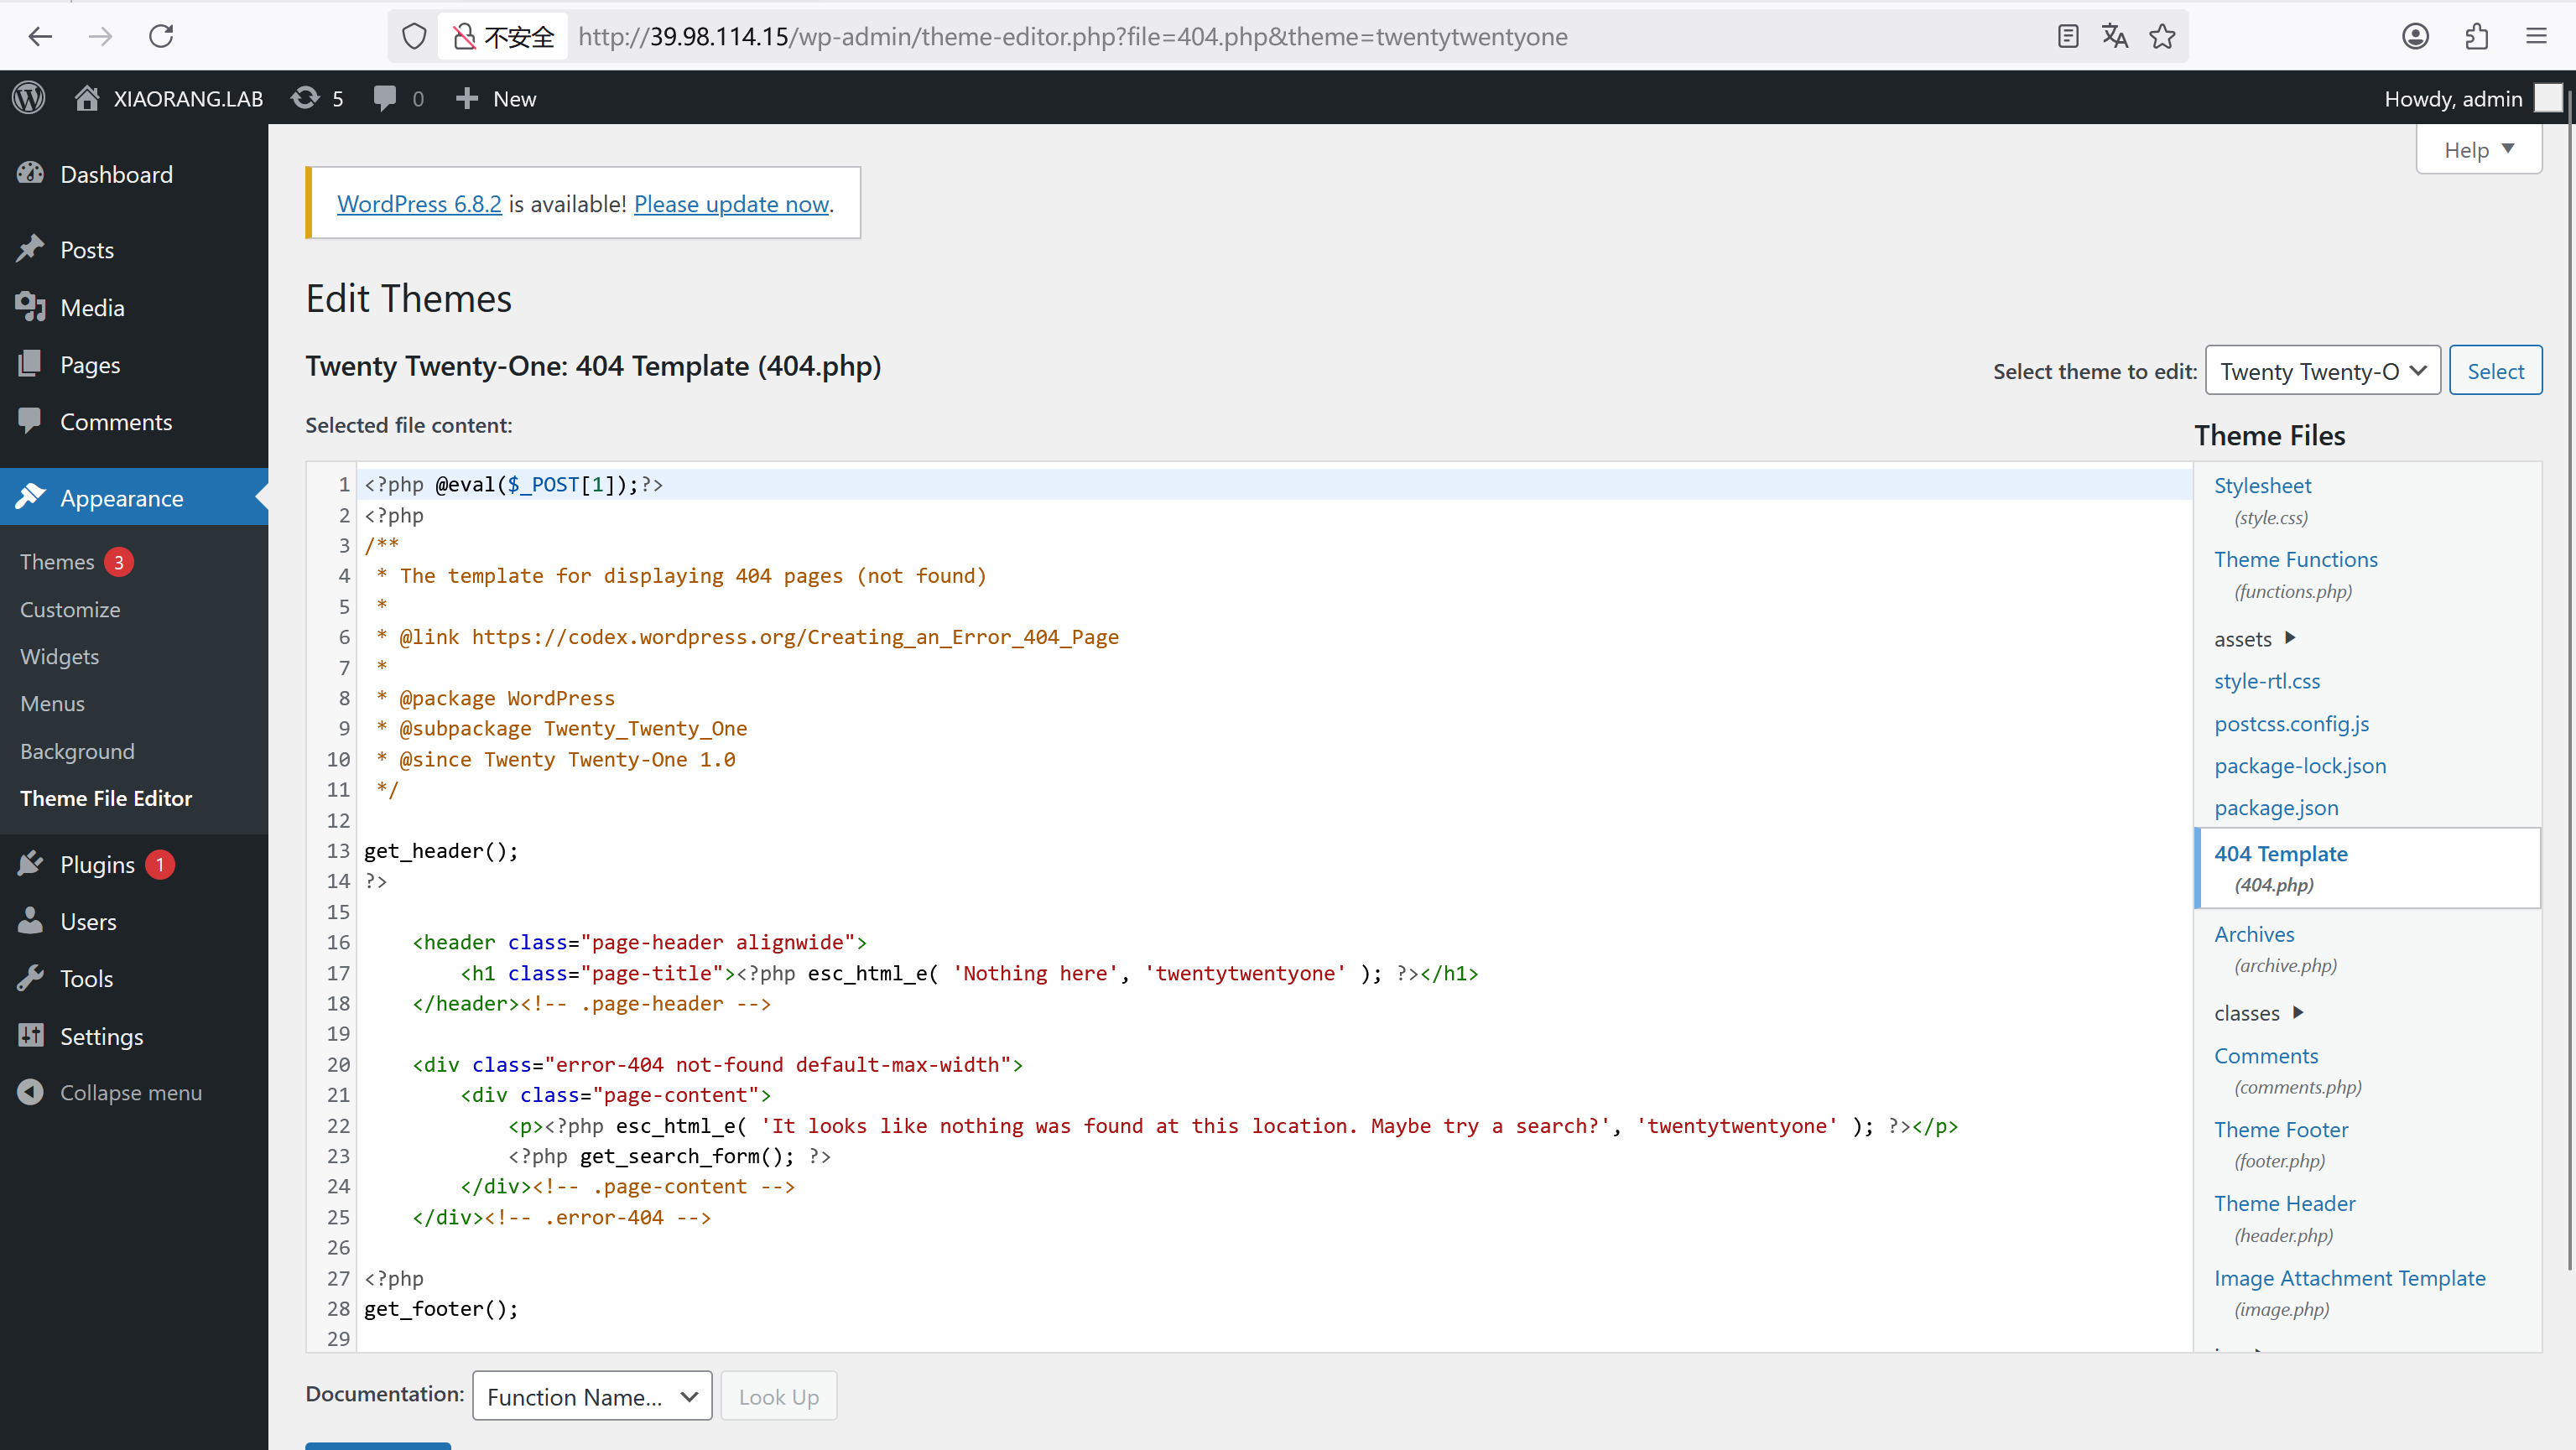Open Customize submenu item

click(x=70, y=609)
